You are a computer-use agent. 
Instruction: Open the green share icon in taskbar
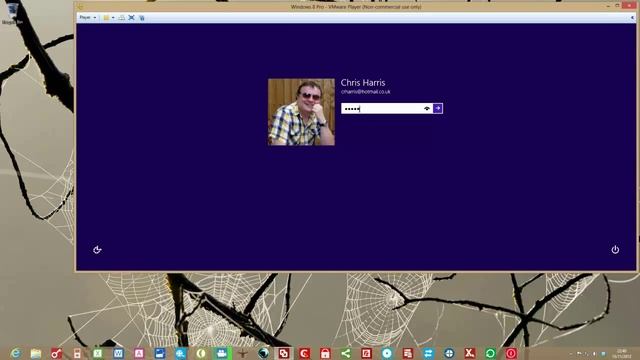pyautogui.click(x=346, y=353)
